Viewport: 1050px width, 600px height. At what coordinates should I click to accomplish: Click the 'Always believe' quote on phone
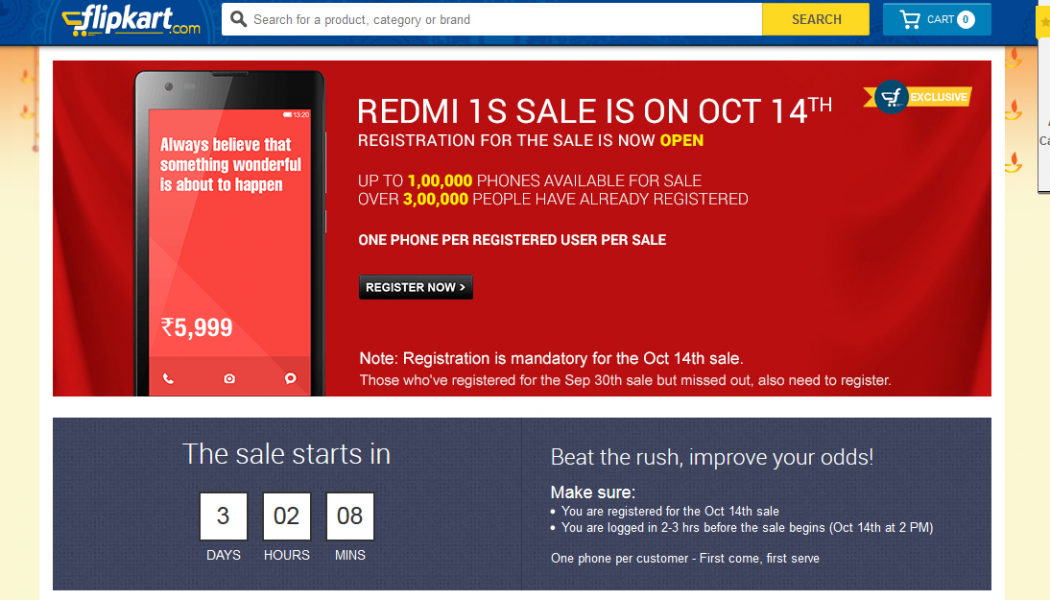[x=230, y=165]
